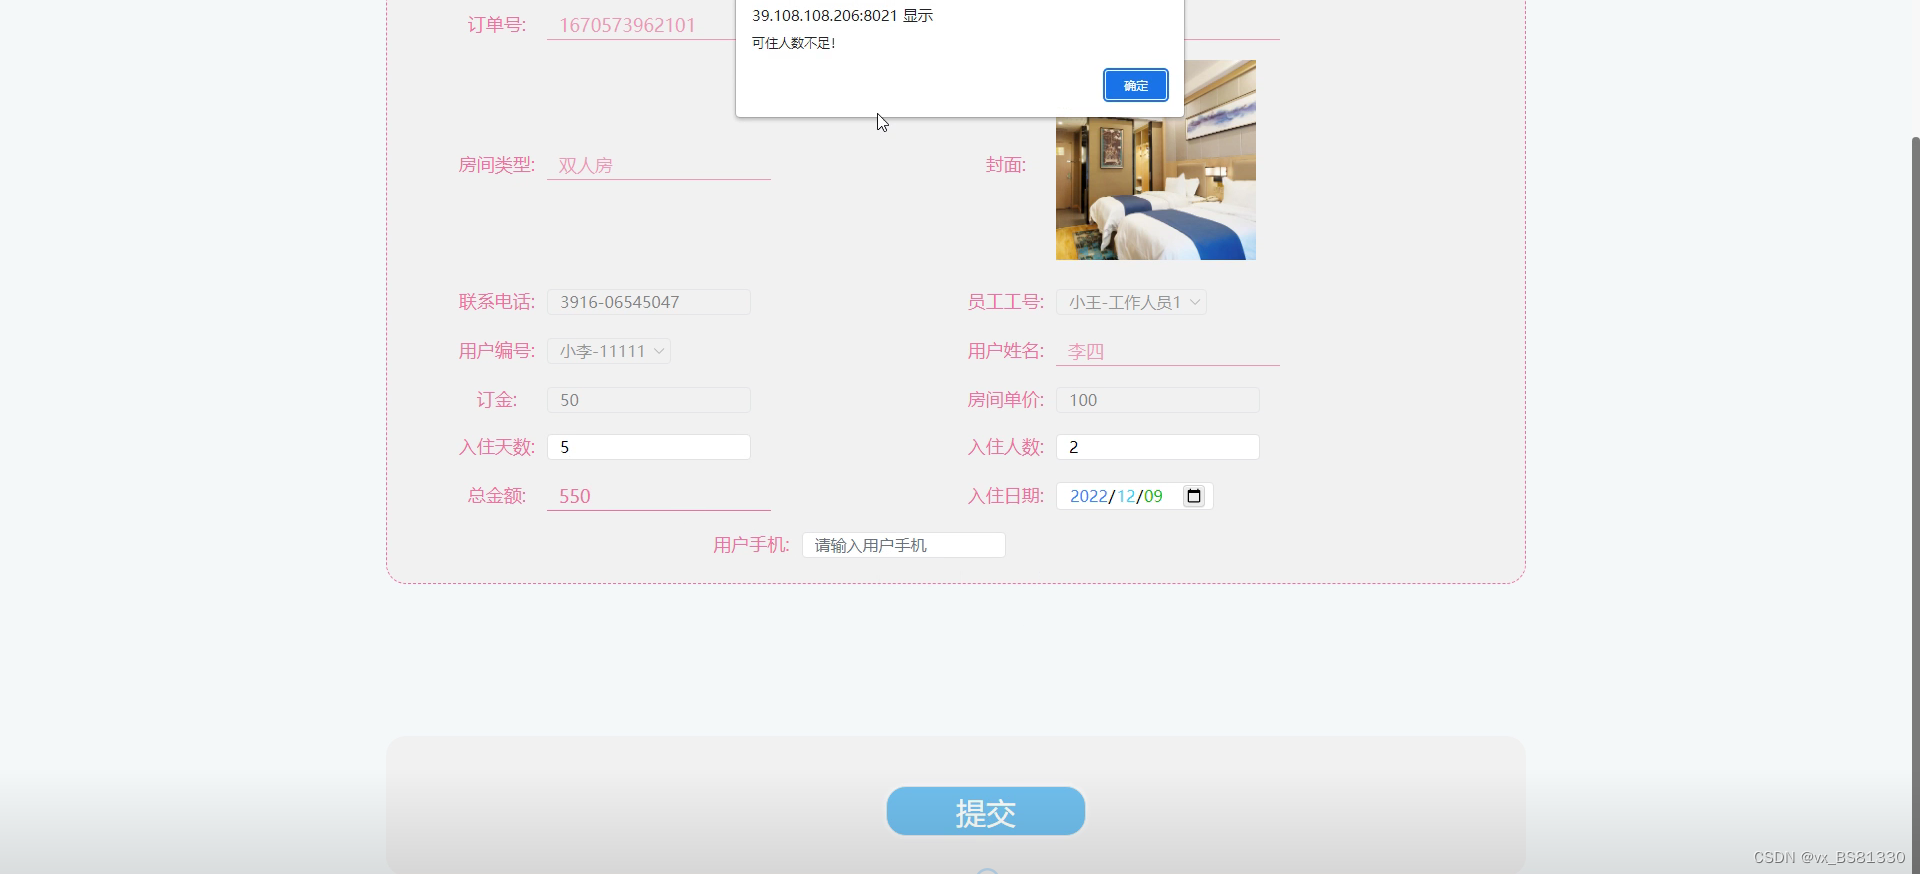The height and width of the screenshot is (874, 1920).
Task: Click the 用户手机 phone input field
Action: click(x=904, y=545)
